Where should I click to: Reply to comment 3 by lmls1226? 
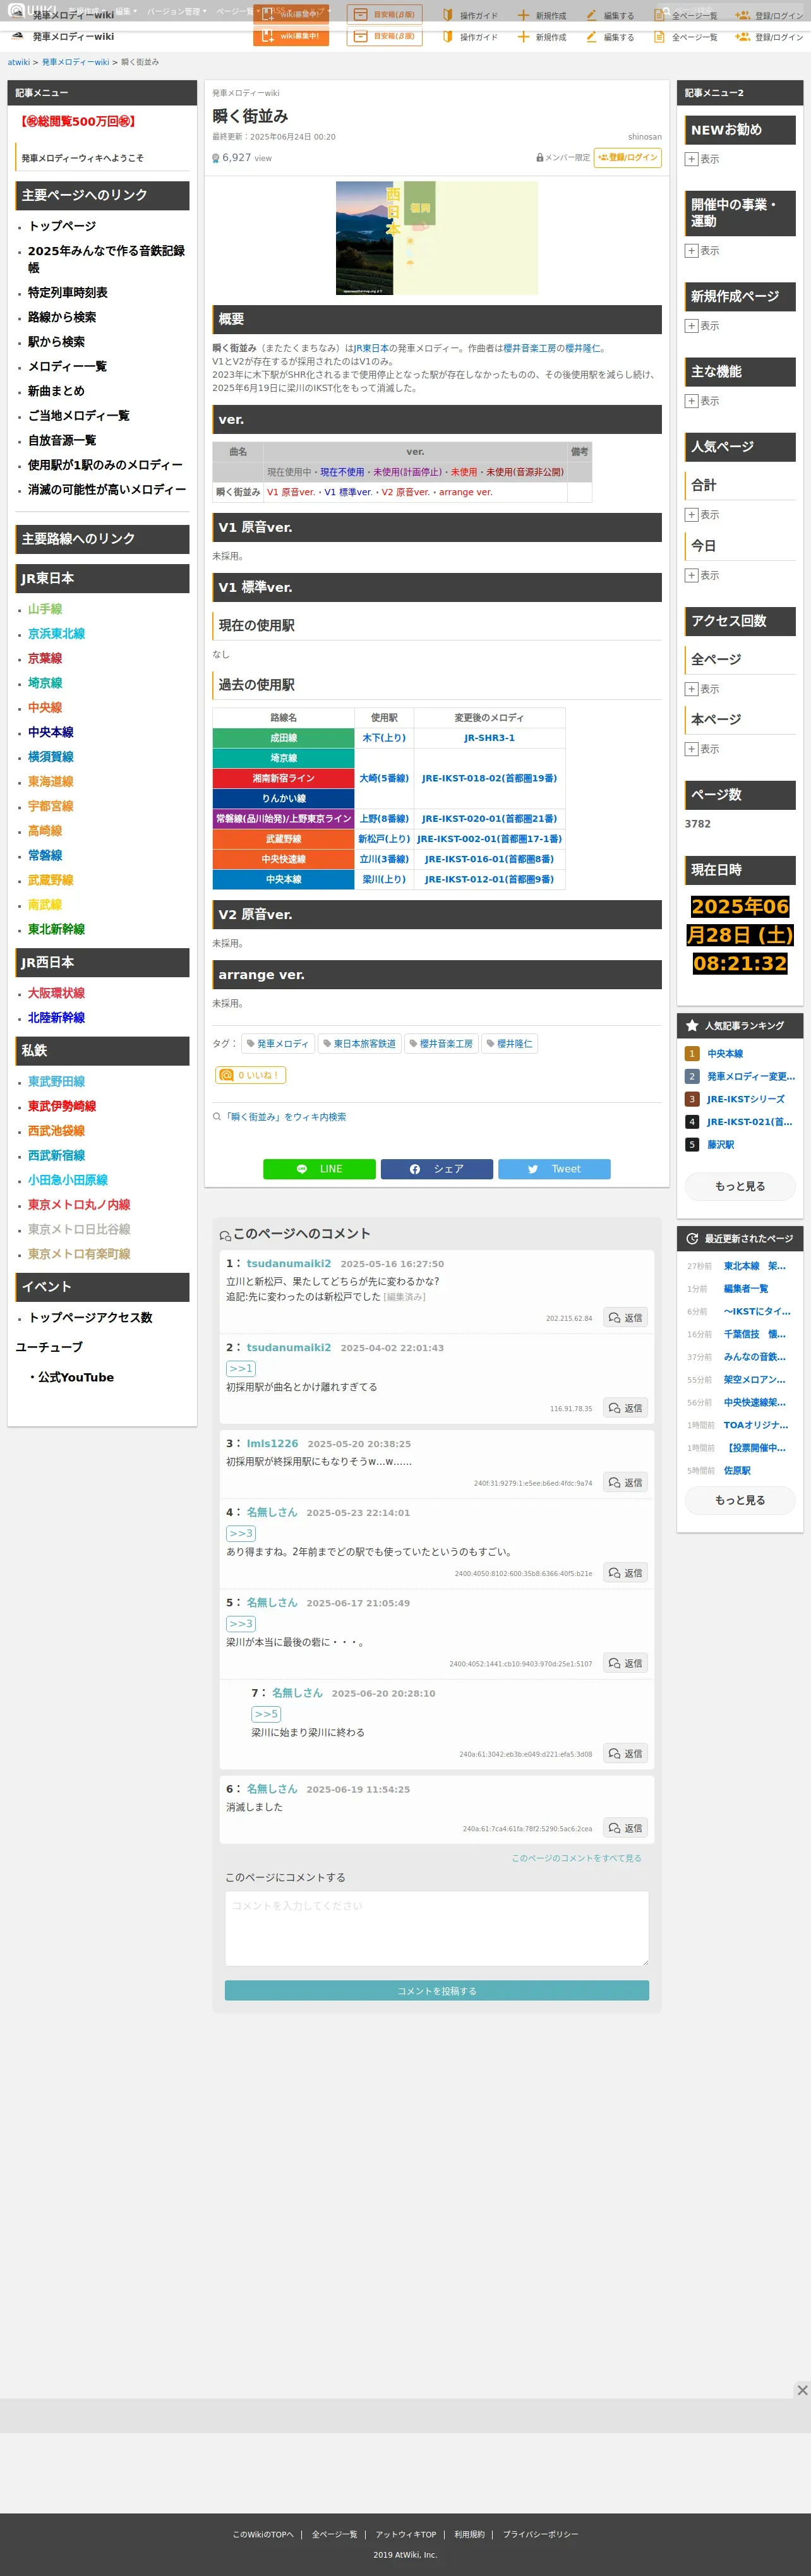[x=625, y=1482]
